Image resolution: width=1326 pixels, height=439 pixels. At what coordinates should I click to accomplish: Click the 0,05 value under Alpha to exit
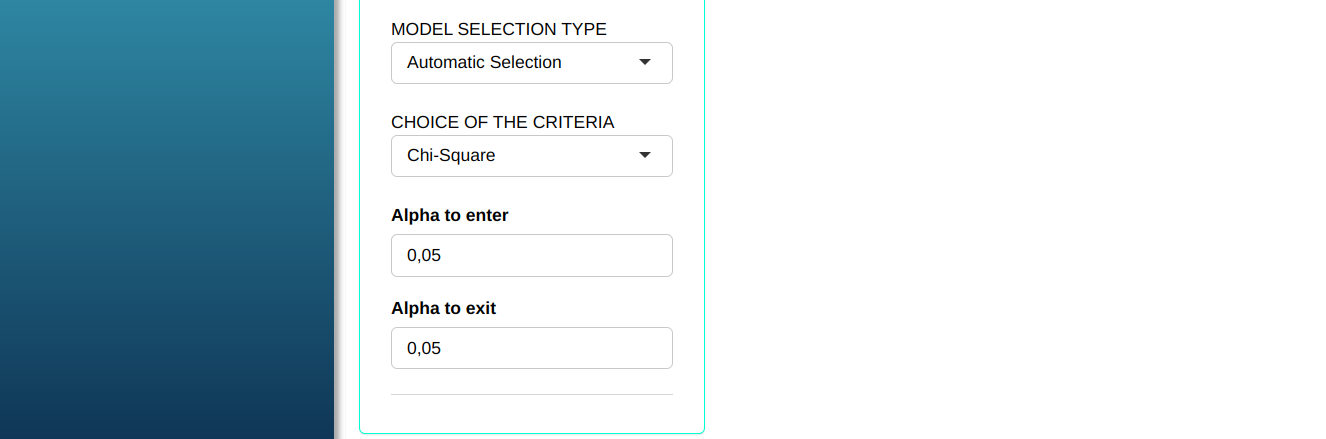(424, 348)
